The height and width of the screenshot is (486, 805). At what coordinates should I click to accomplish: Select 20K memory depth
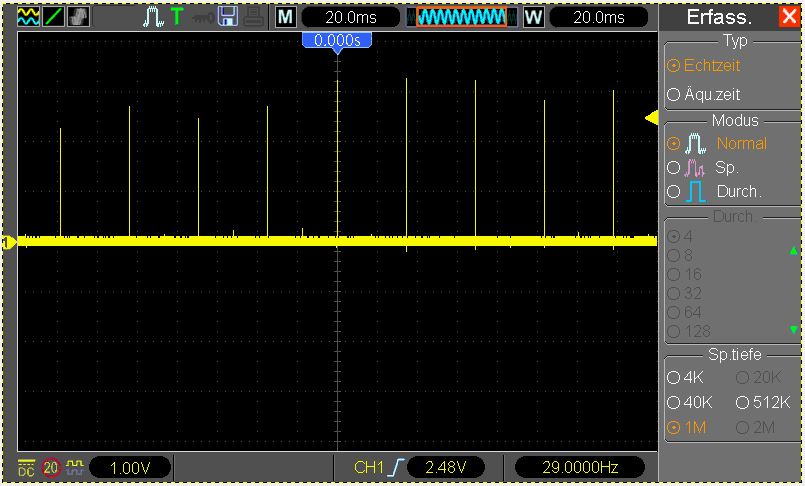point(759,378)
